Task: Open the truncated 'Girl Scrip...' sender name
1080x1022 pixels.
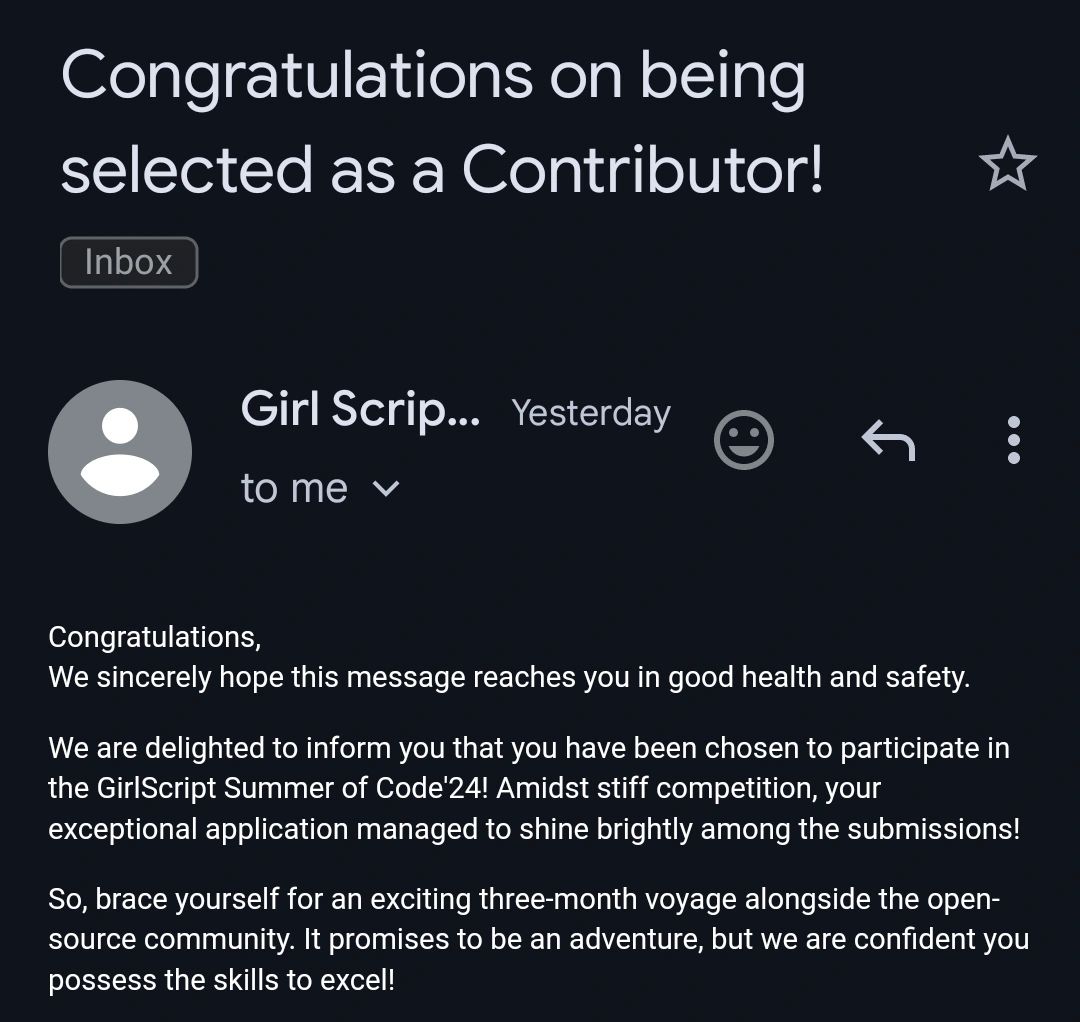Action: point(360,410)
